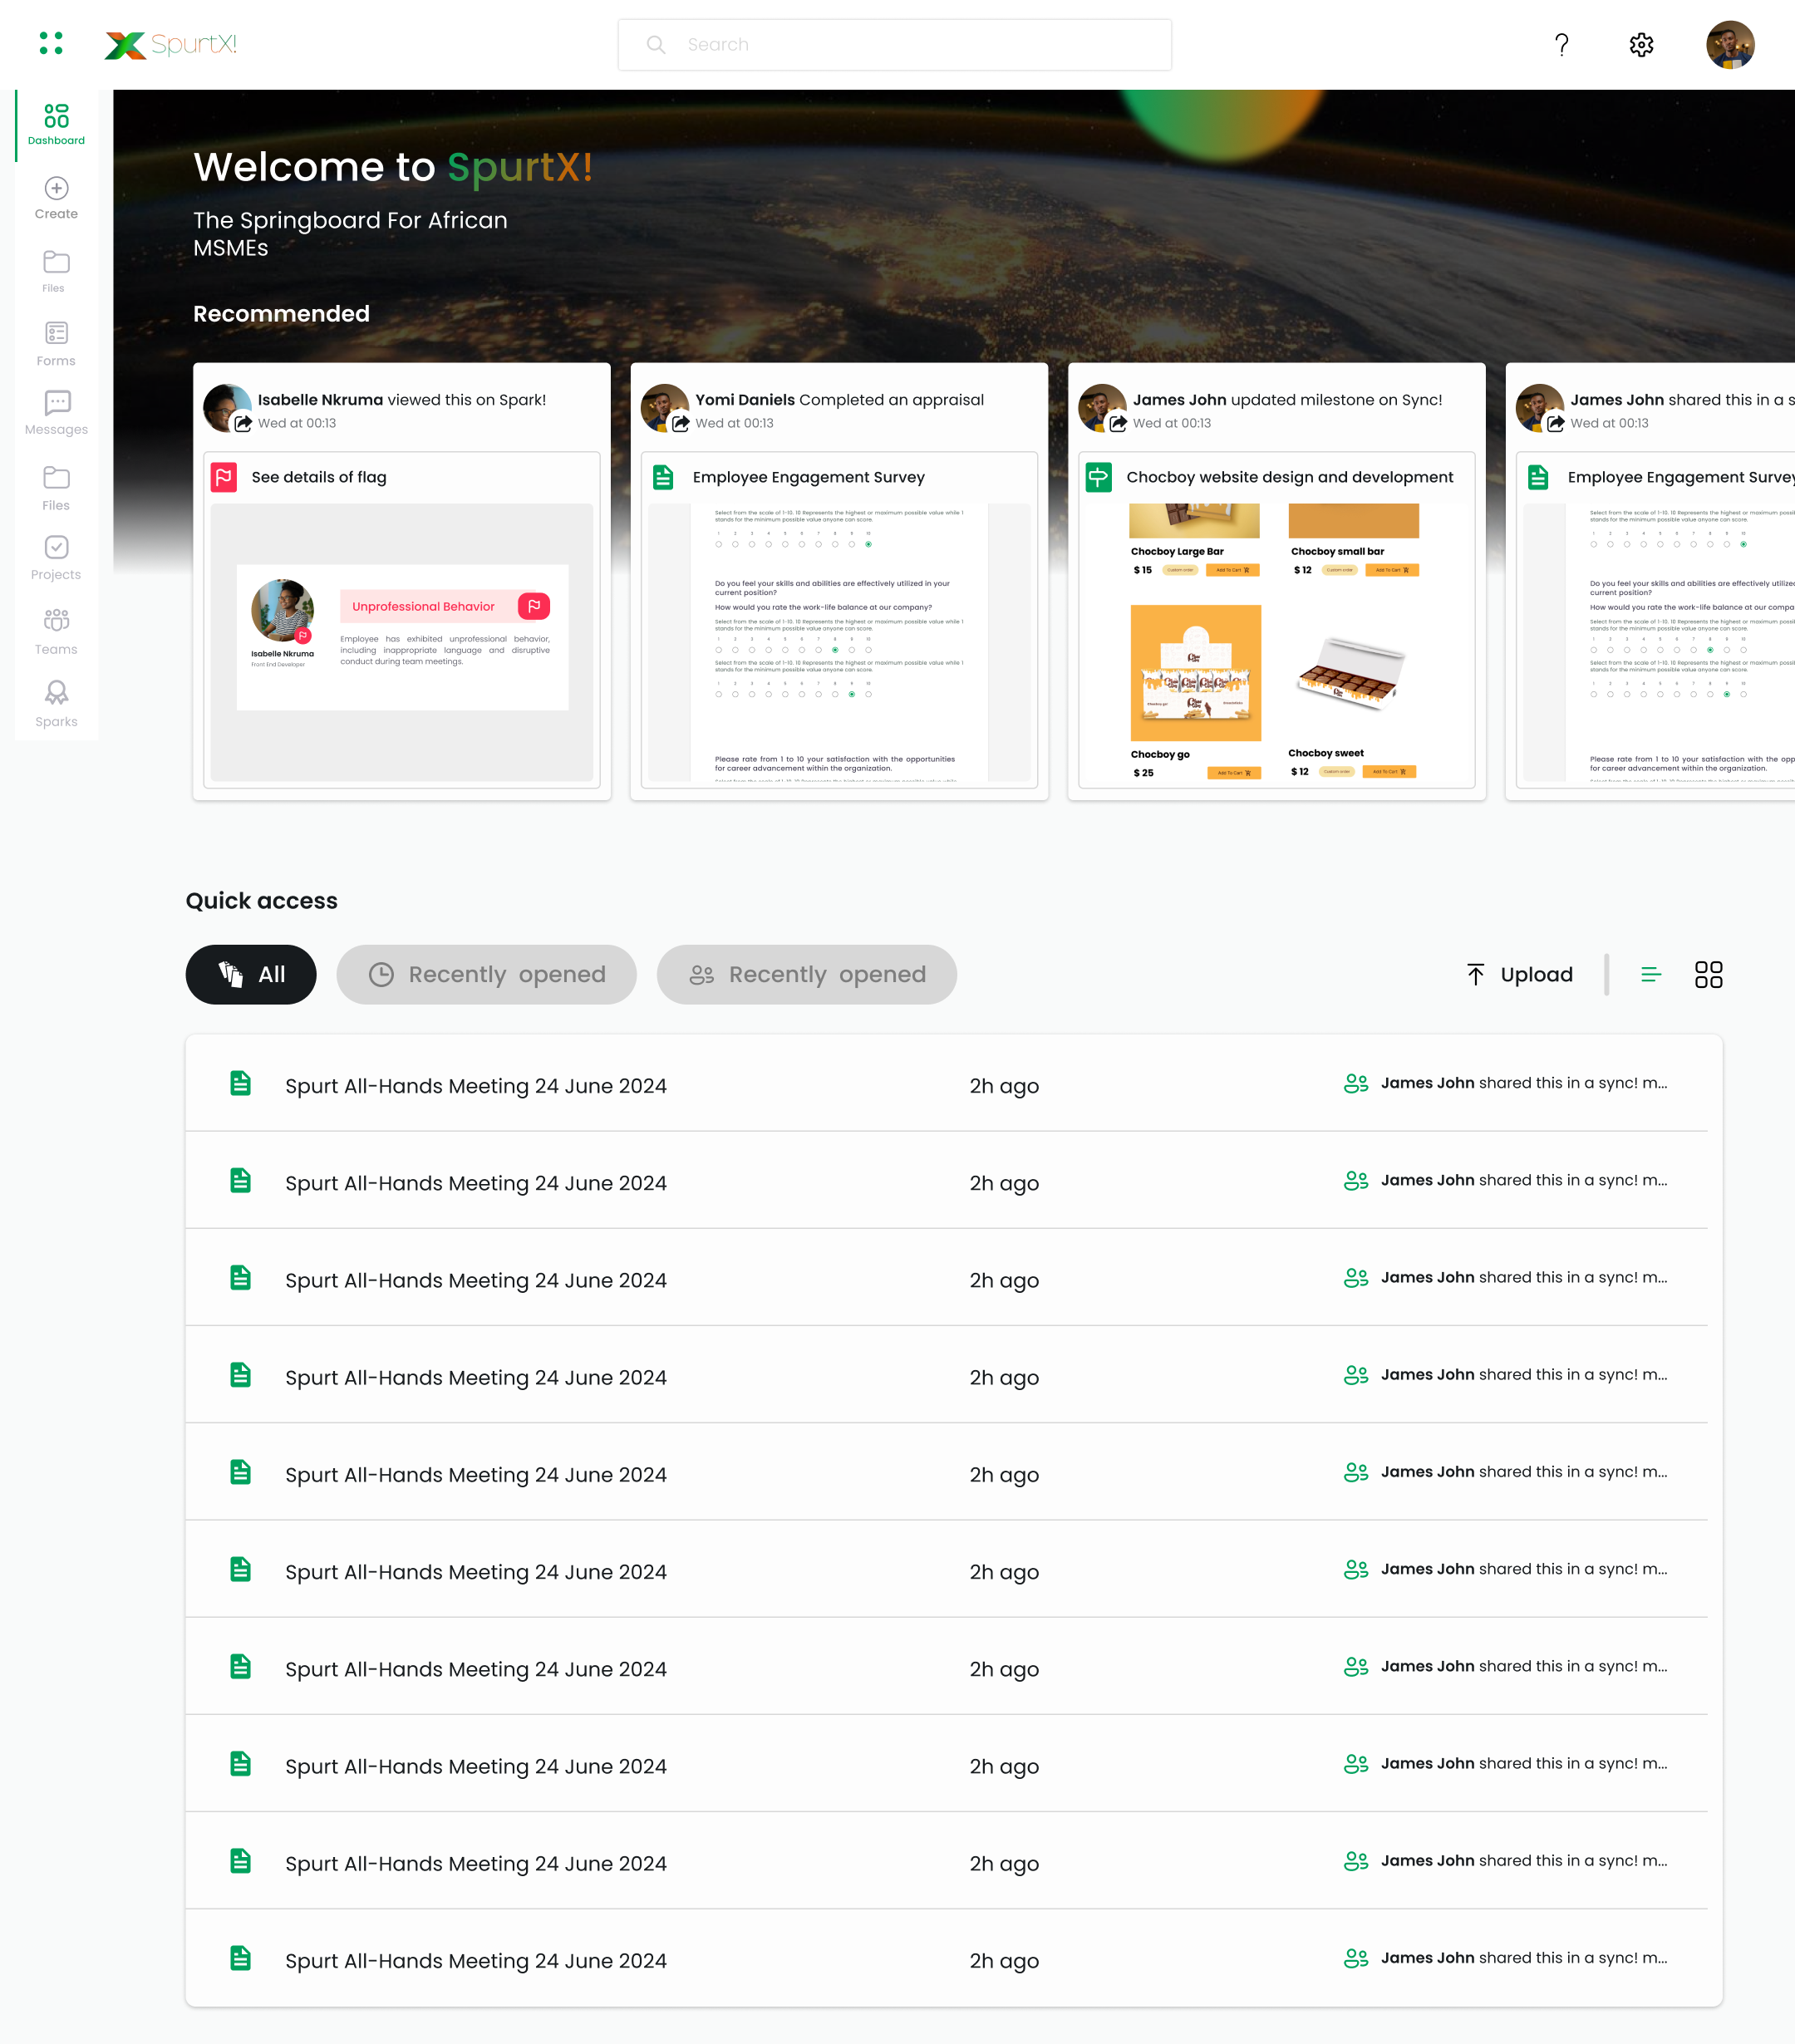Click the Chocboy sweet product image
The image size is (1795, 2044).
click(1351, 672)
